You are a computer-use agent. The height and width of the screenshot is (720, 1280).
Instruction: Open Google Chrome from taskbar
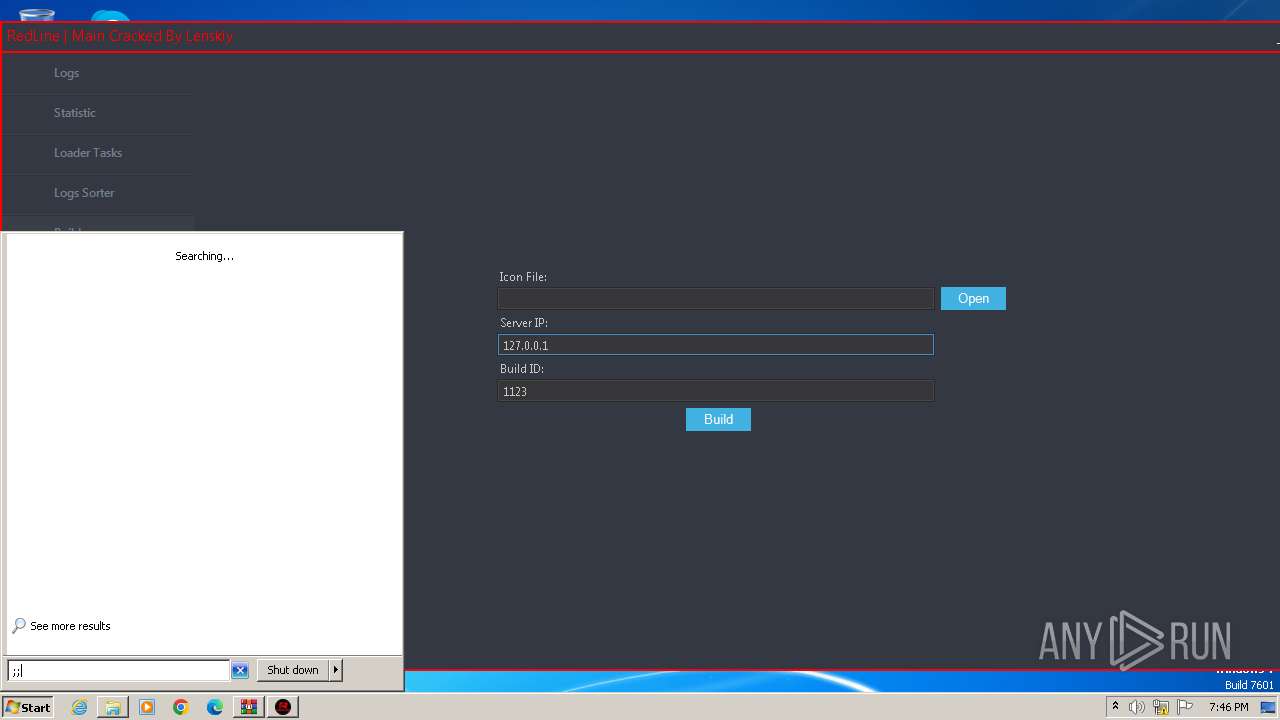click(181, 707)
